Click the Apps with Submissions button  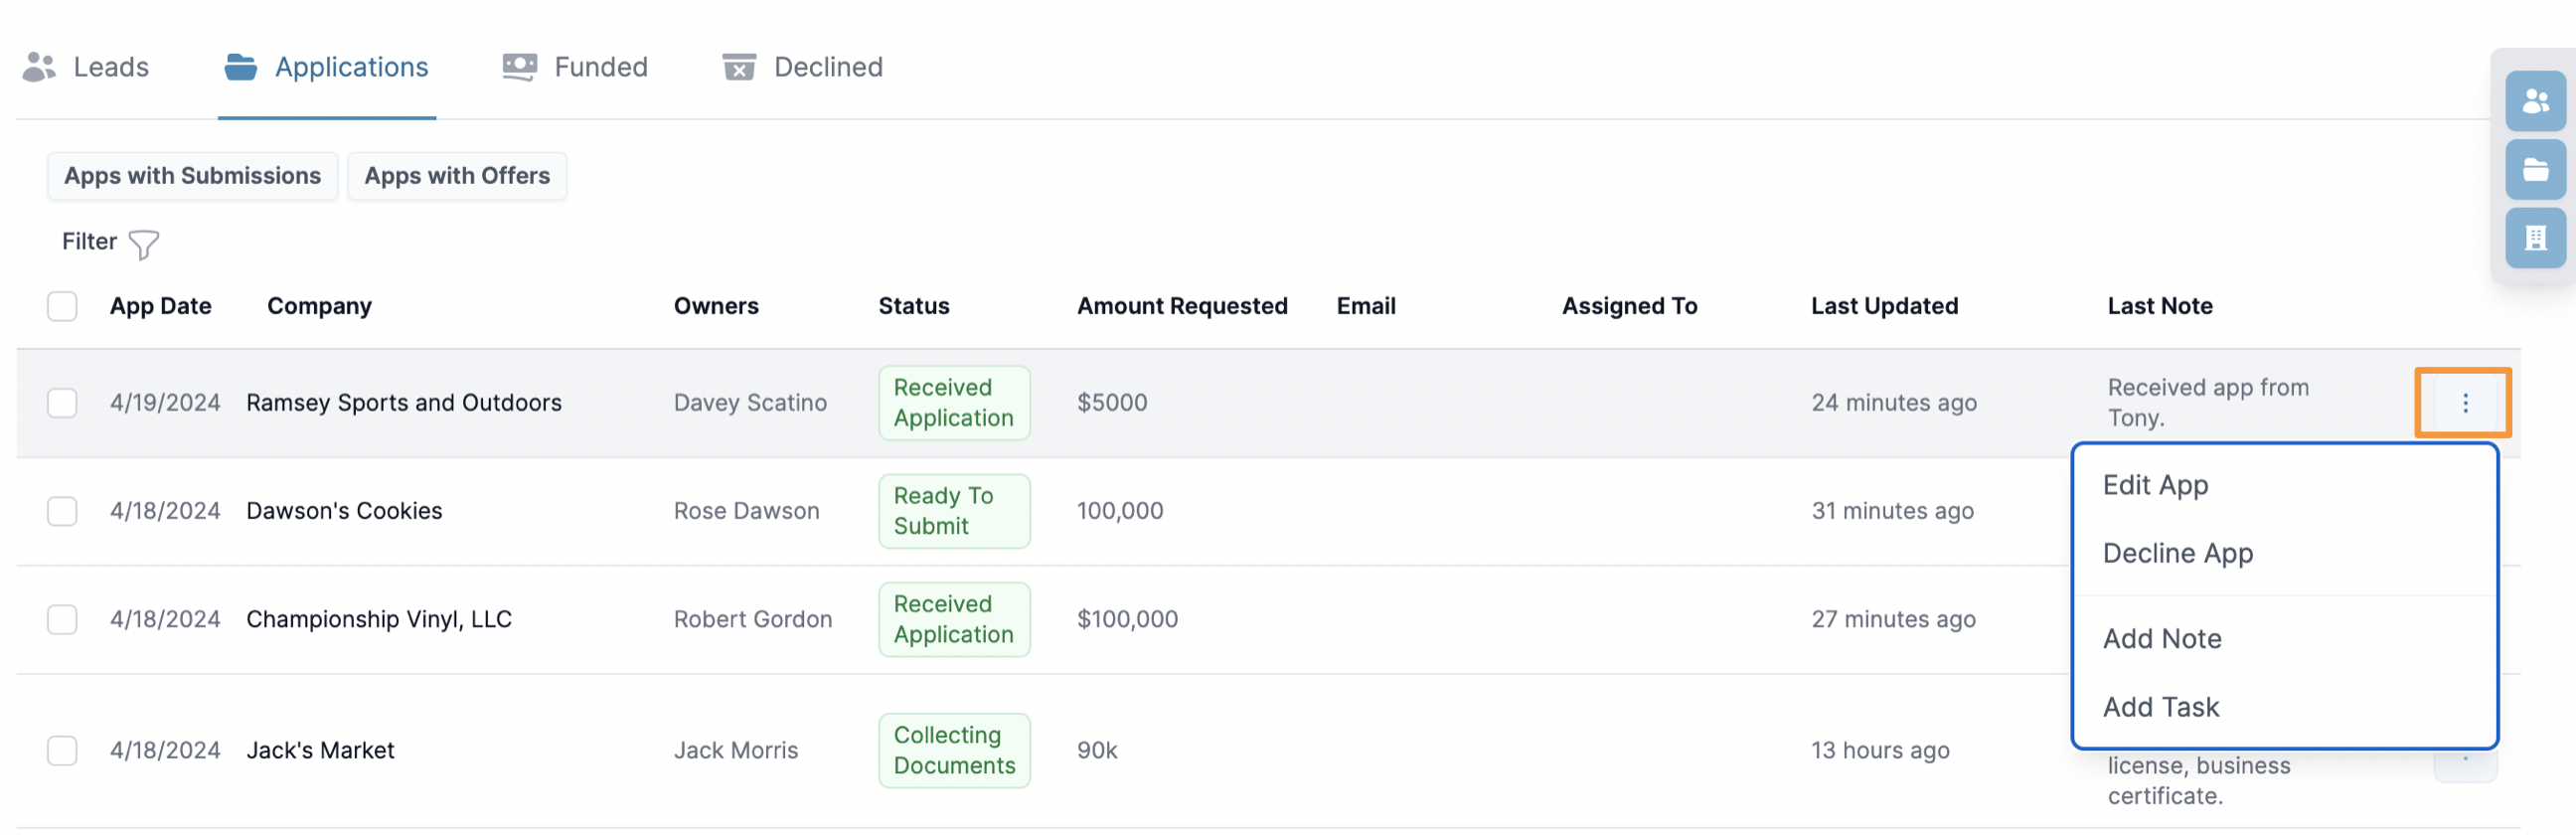[x=192, y=176]
